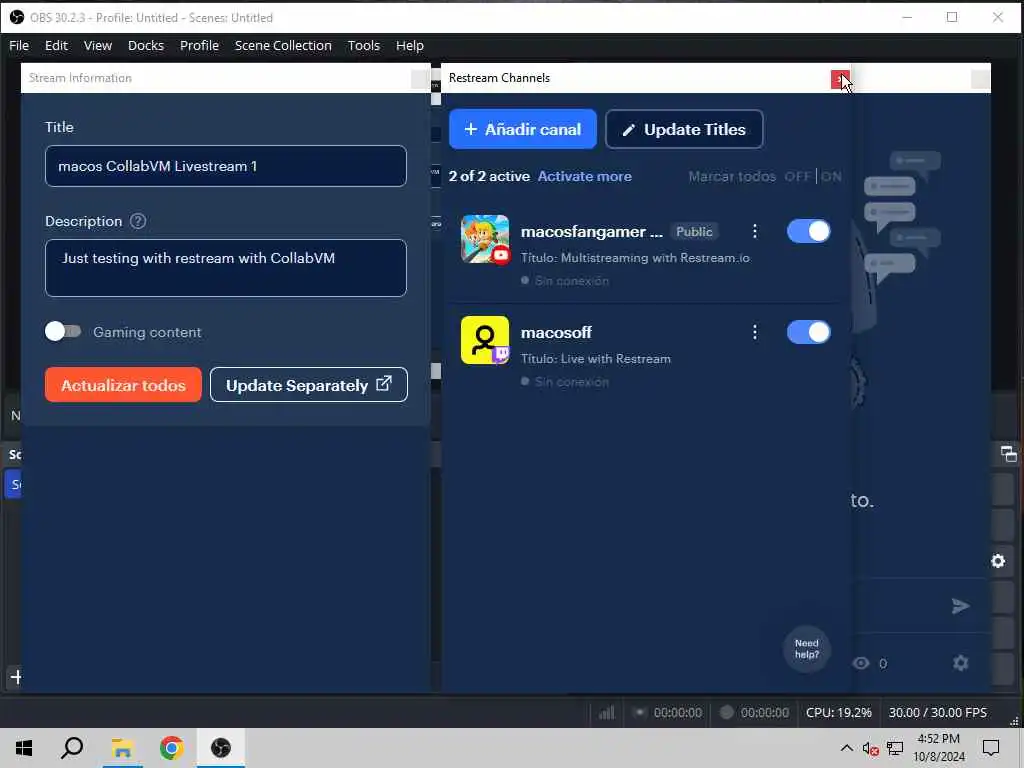Viewport: 1024px width, 768px height.
Task: Toggle the macosoff channel switch
Action: 808,332
